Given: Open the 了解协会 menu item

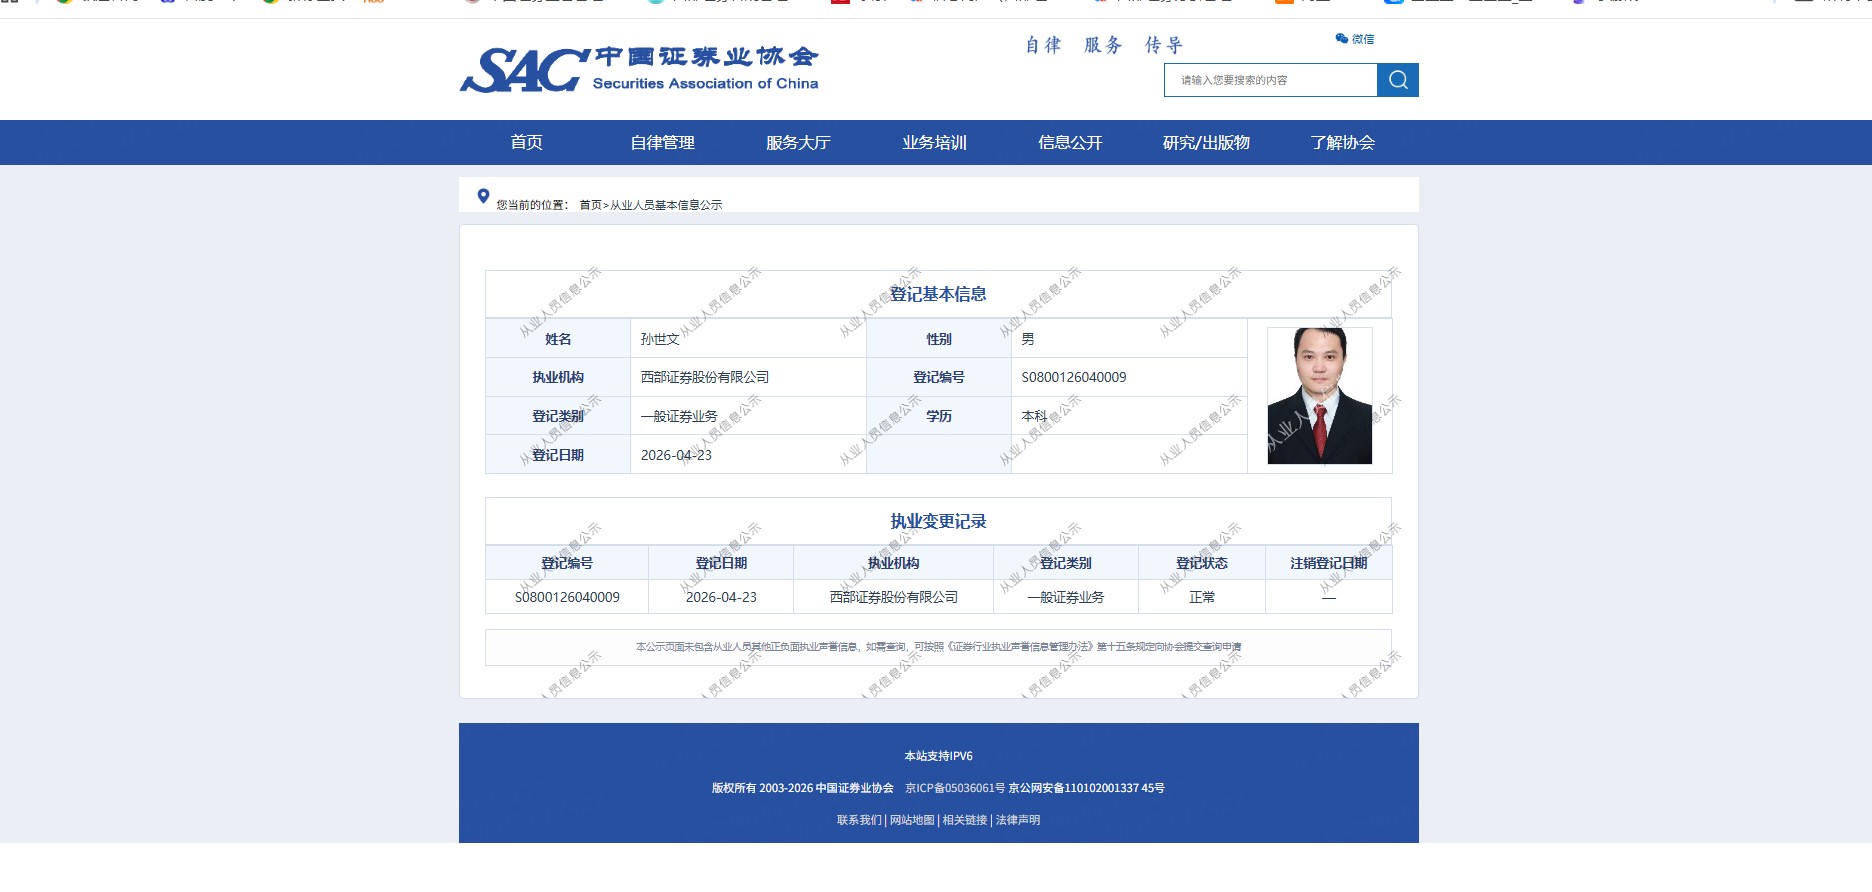Looking at the screenshot, I should [x=1342, y=143].
